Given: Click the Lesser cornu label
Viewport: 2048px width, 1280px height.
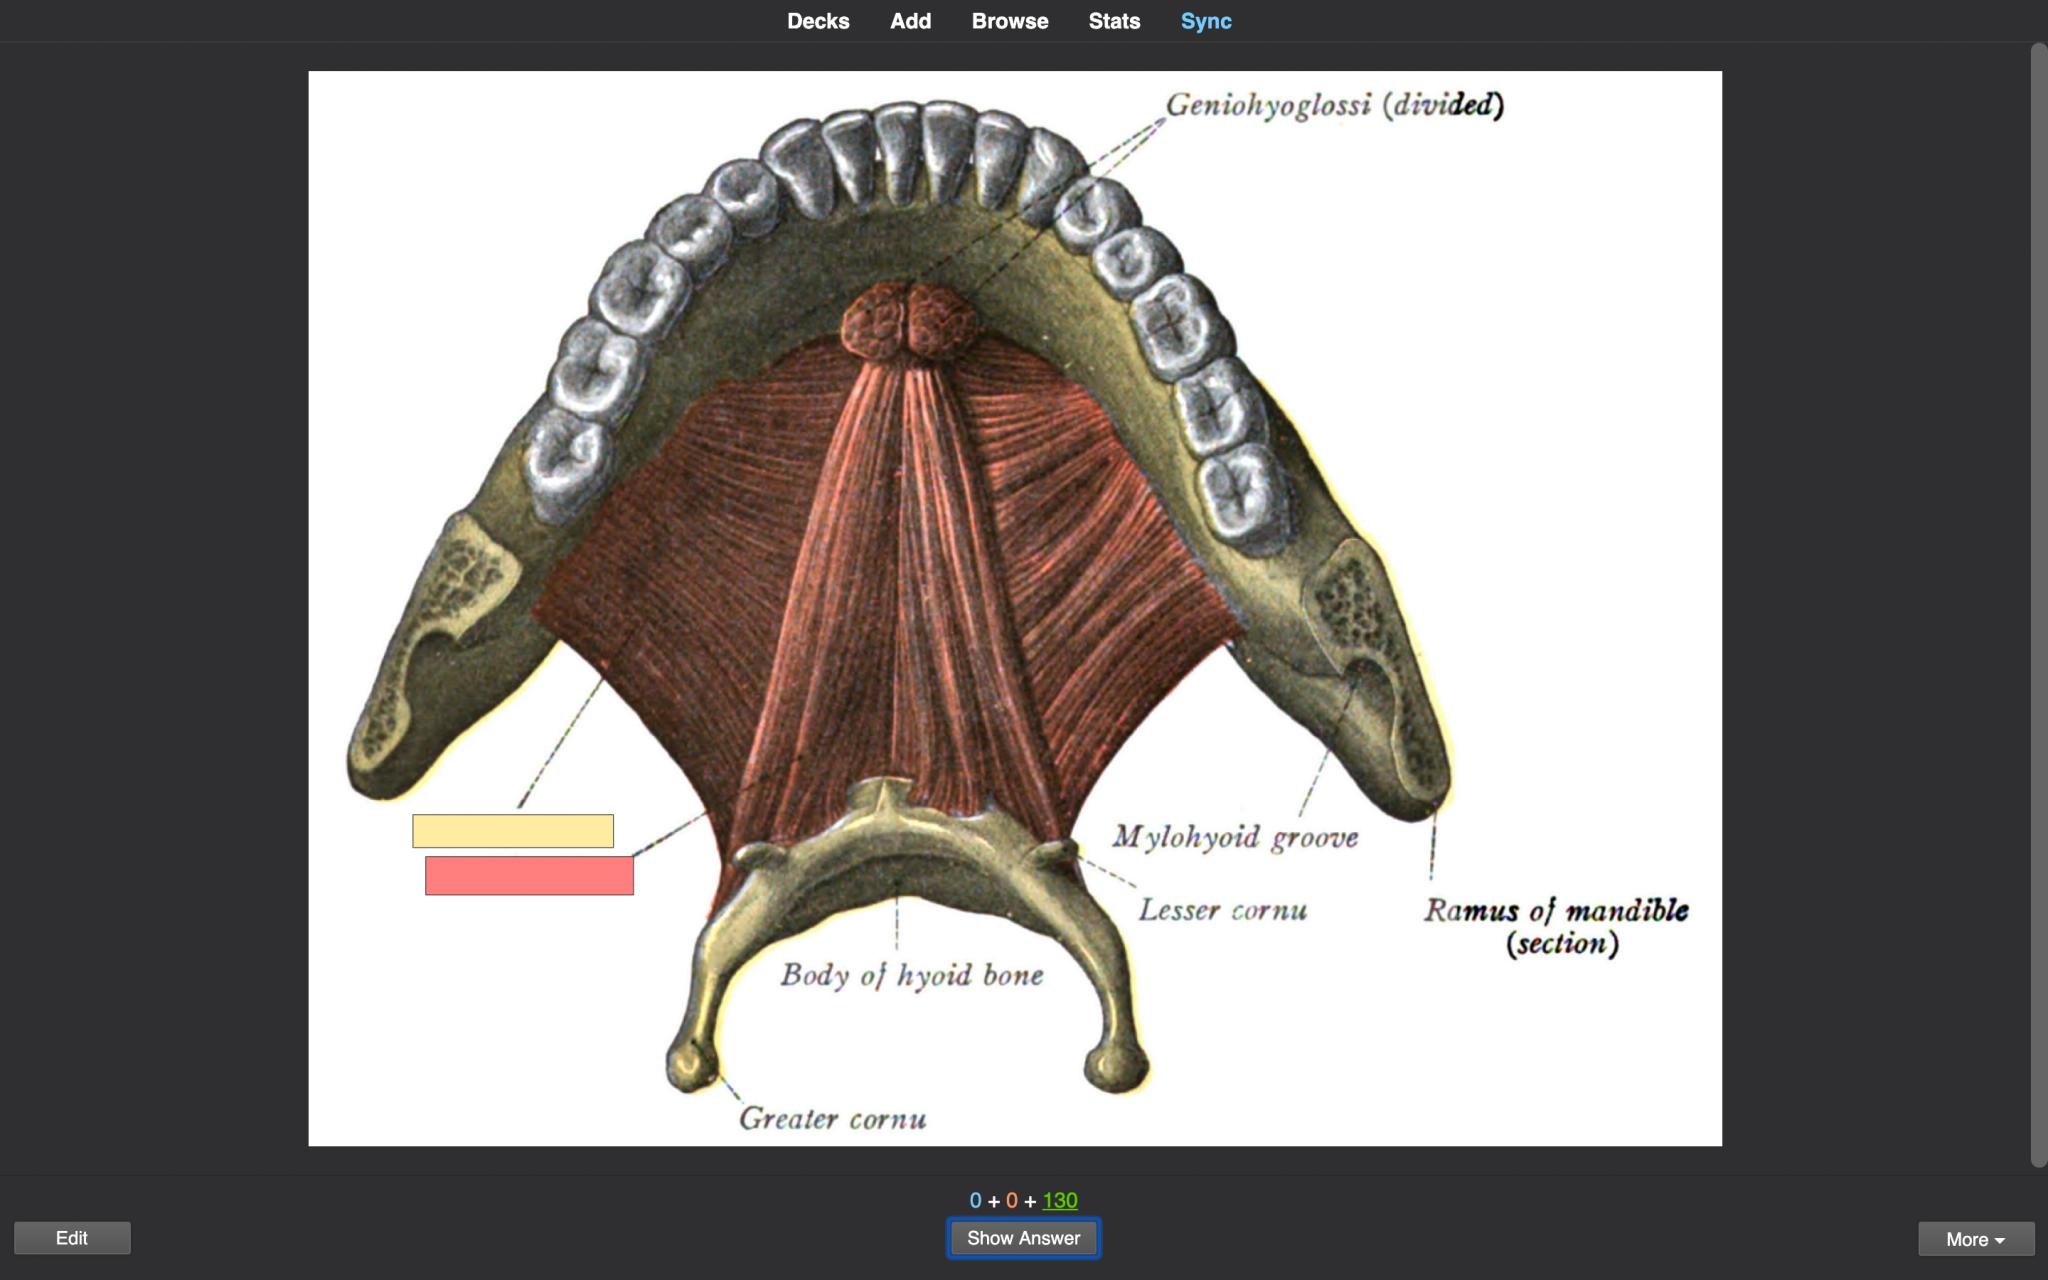Looking at the screenshot, I should pos(1222,910).
